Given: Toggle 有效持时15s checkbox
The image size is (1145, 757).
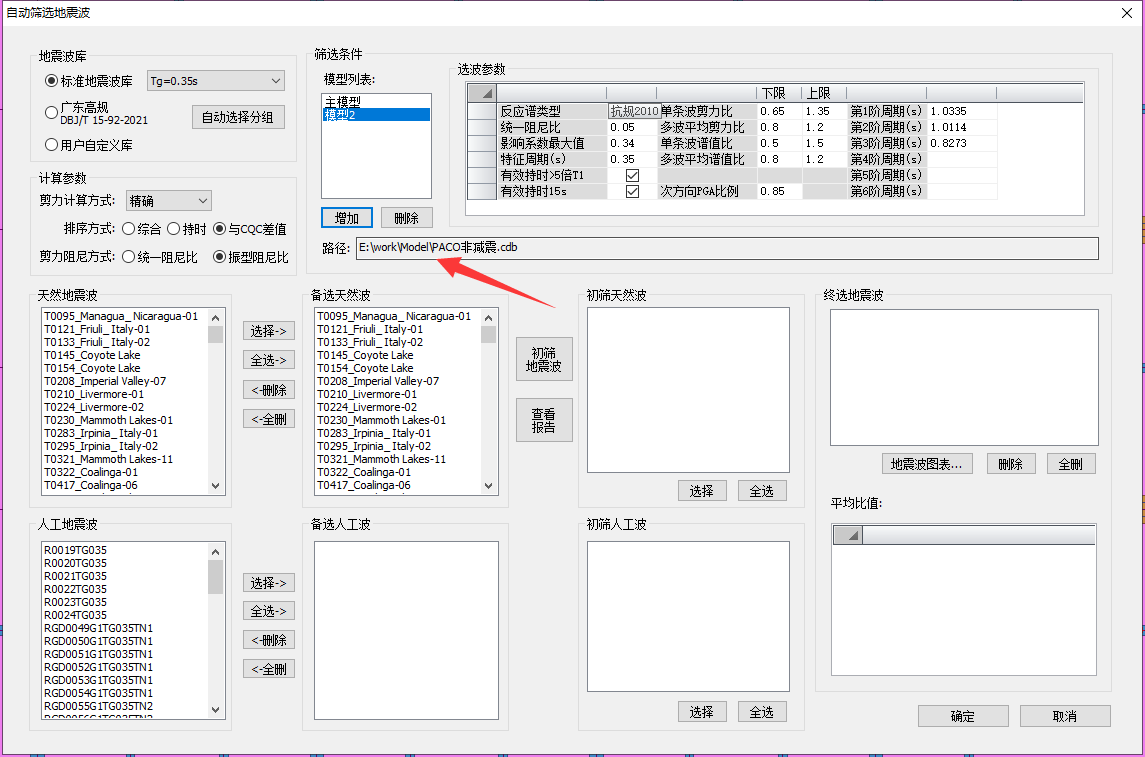Looking at the screenshot, I should 632,191.
